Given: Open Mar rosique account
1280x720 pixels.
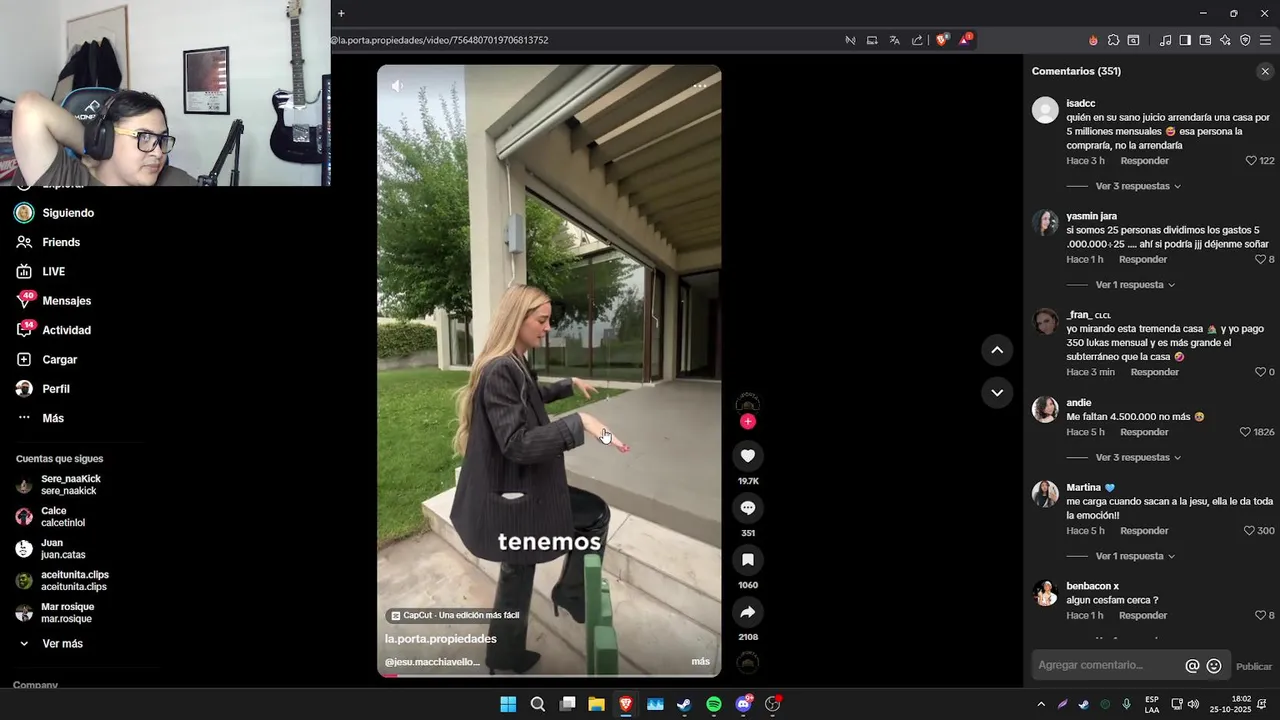Looking at the screenshot, I should 67,613.
